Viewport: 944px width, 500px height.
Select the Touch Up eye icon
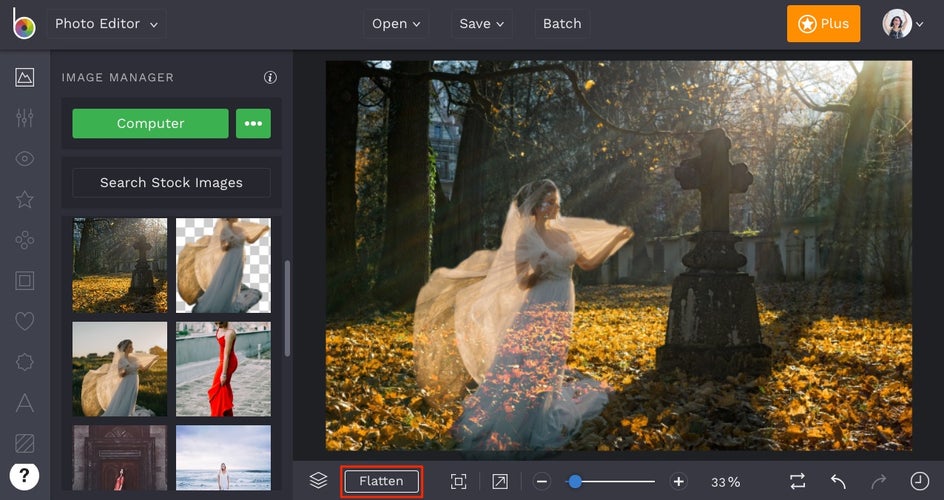pos(25,159)
